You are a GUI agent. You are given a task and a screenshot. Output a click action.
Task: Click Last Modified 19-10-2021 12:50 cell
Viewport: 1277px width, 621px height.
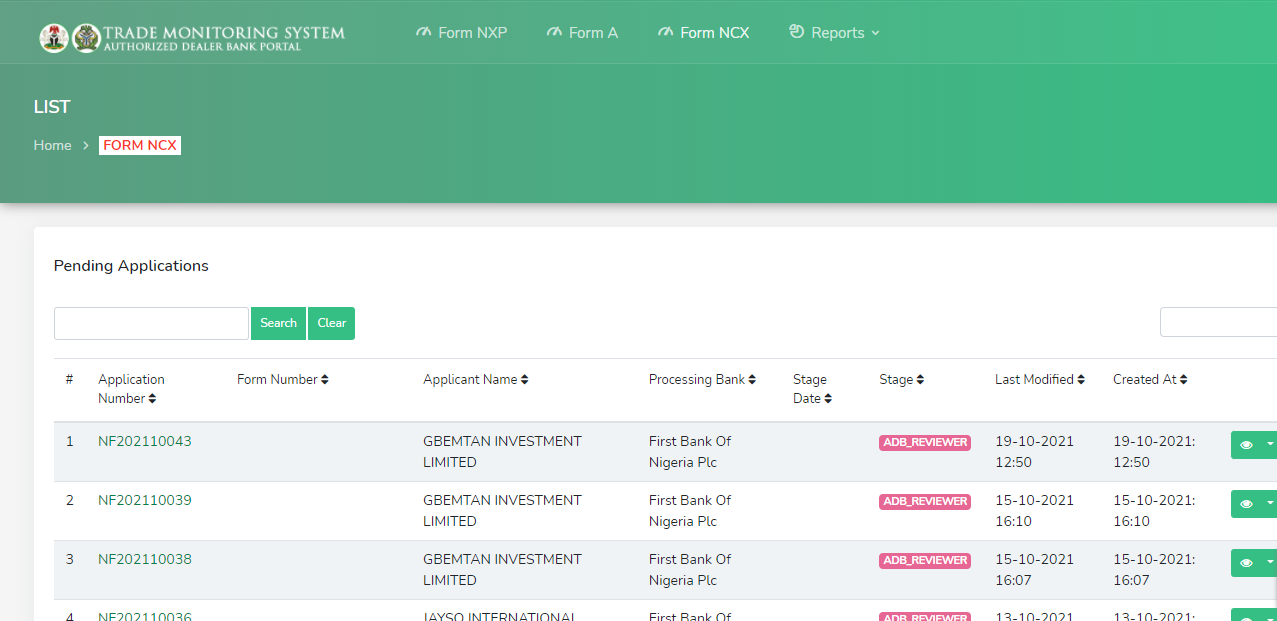(x=1034, y=452)
